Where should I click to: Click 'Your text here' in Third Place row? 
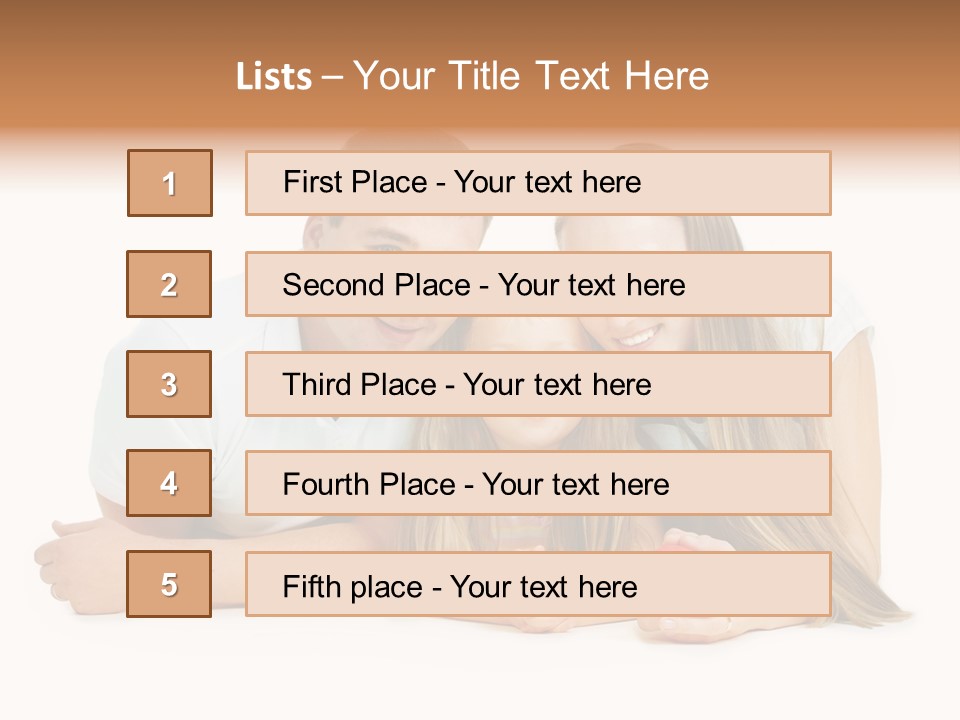pyautogui.click(x=557, y=385)
